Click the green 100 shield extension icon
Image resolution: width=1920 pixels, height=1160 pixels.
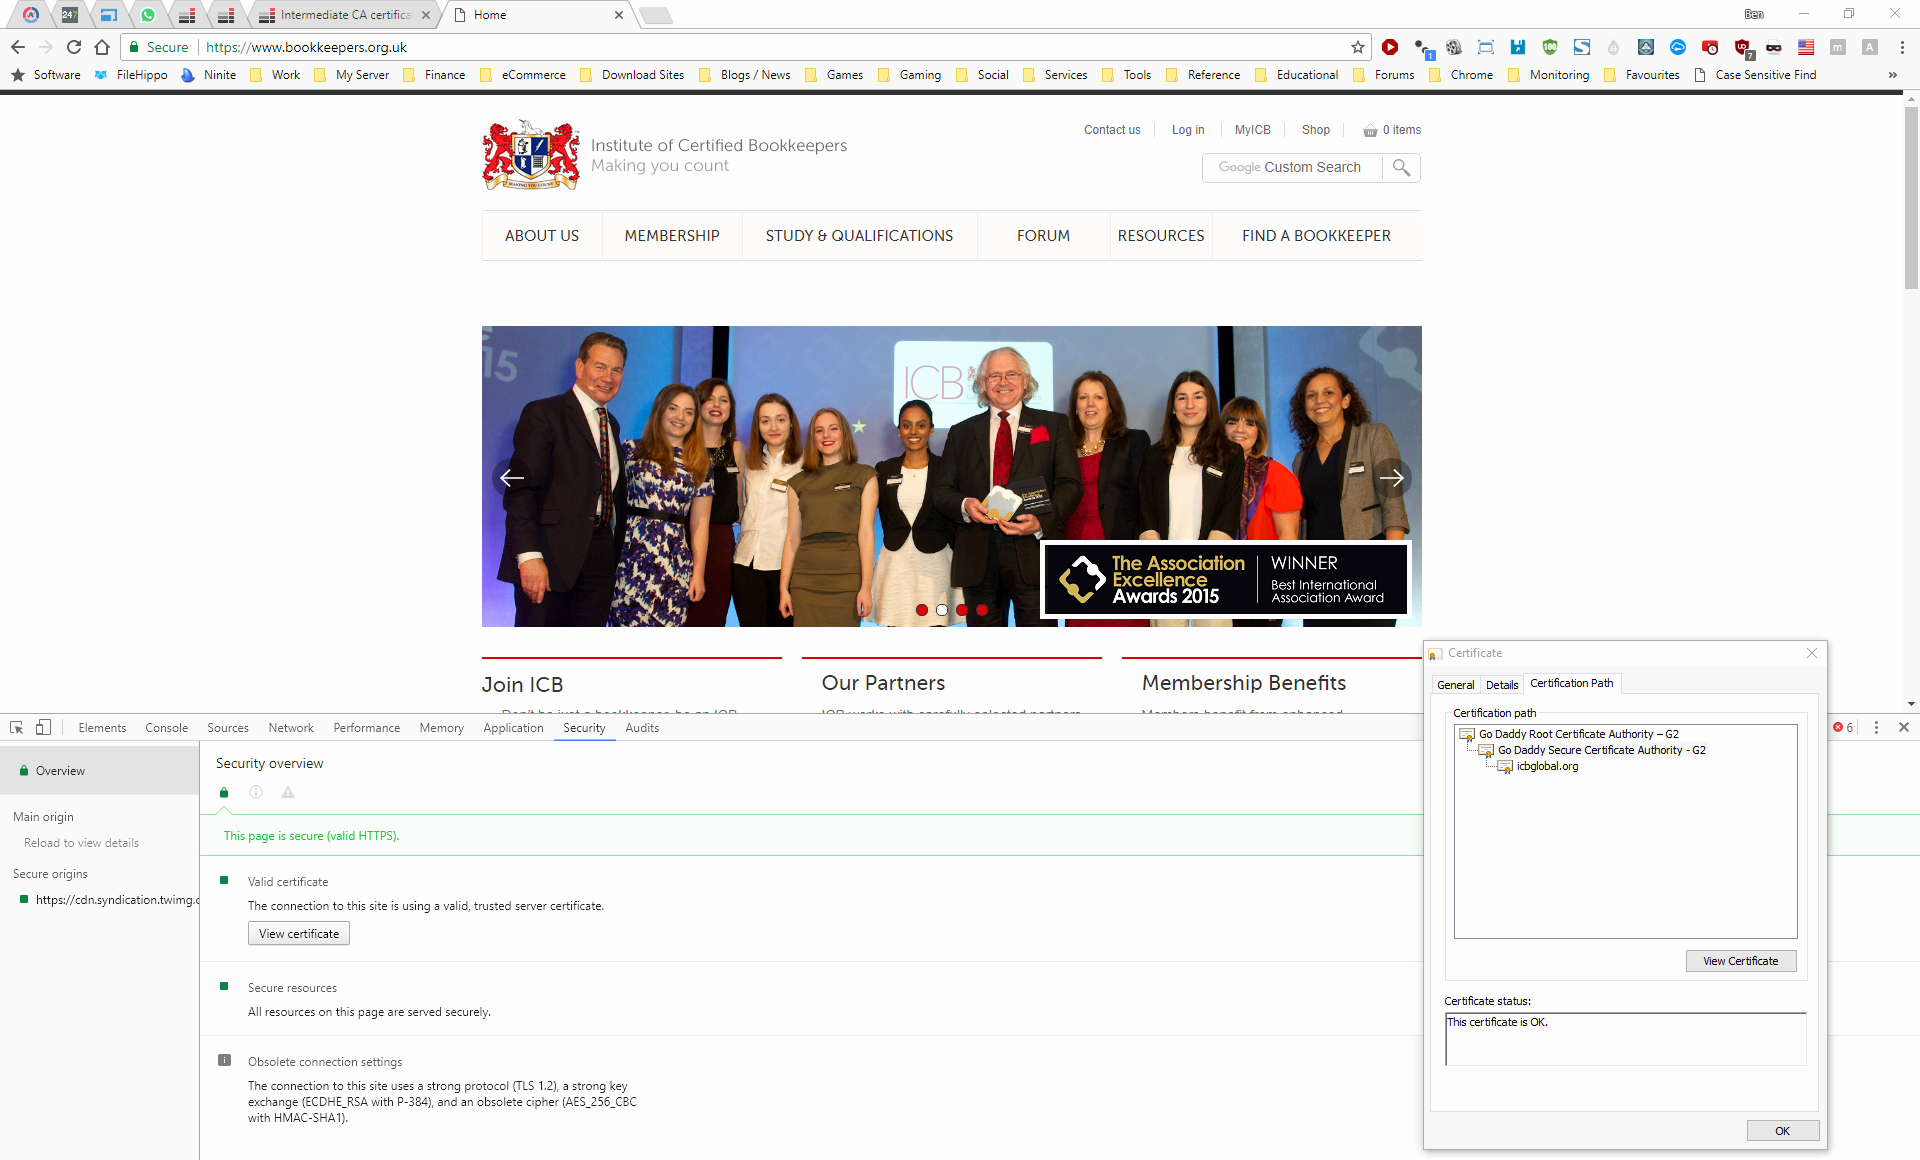(x=1550, y=47)
